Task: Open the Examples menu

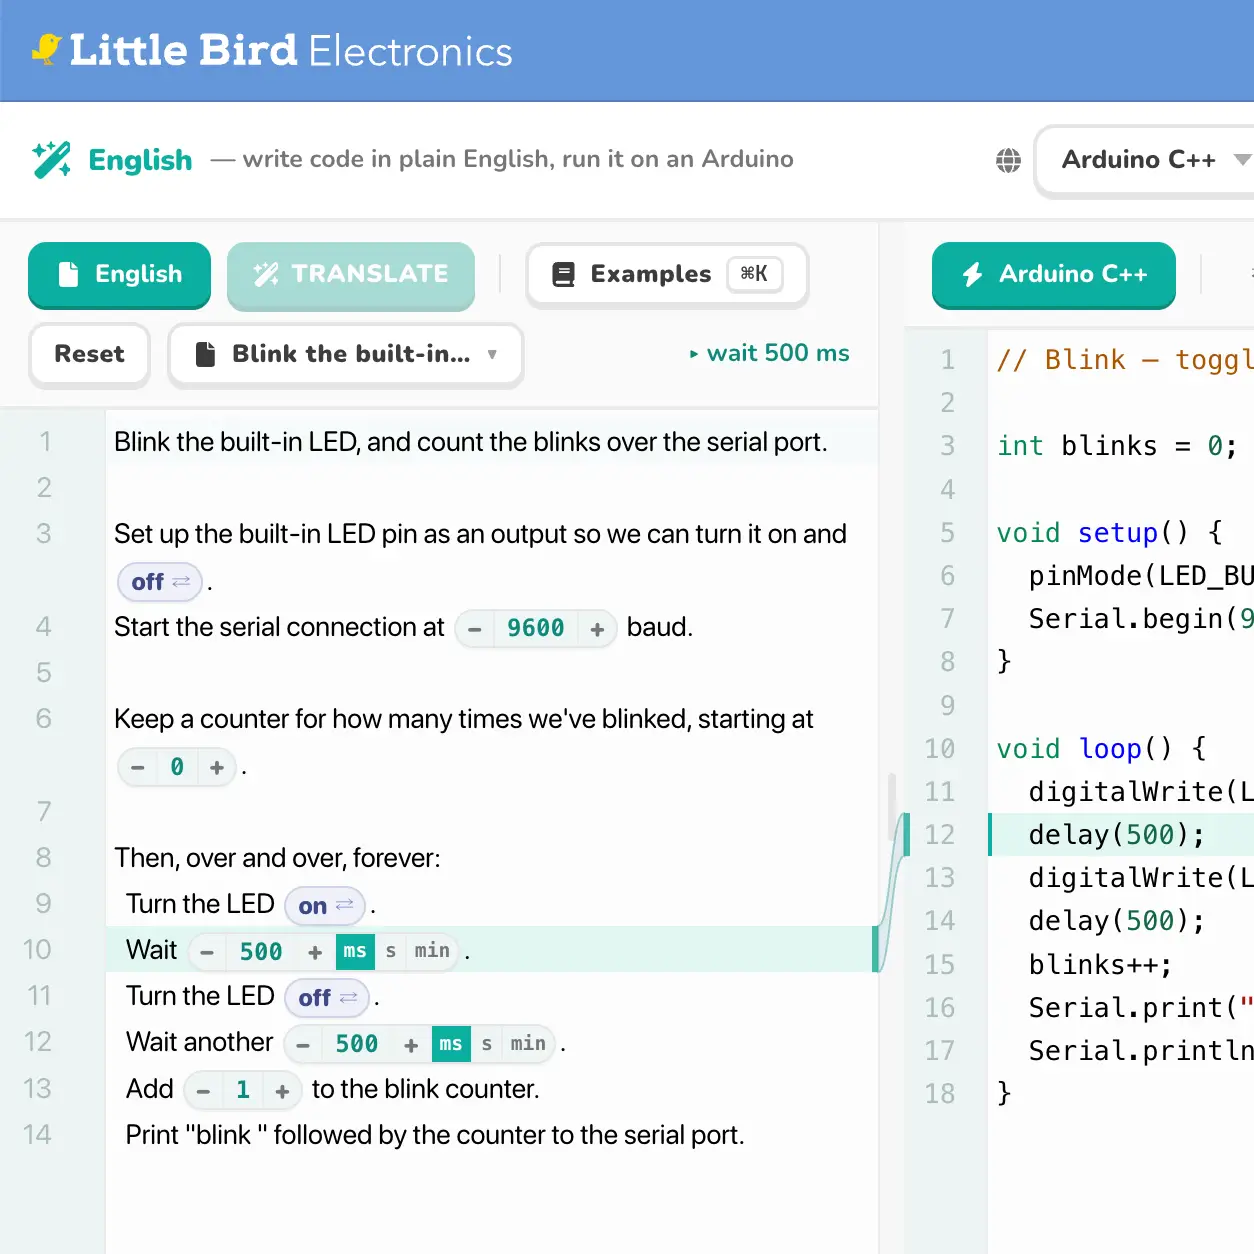Action: (x=667, y=274)
